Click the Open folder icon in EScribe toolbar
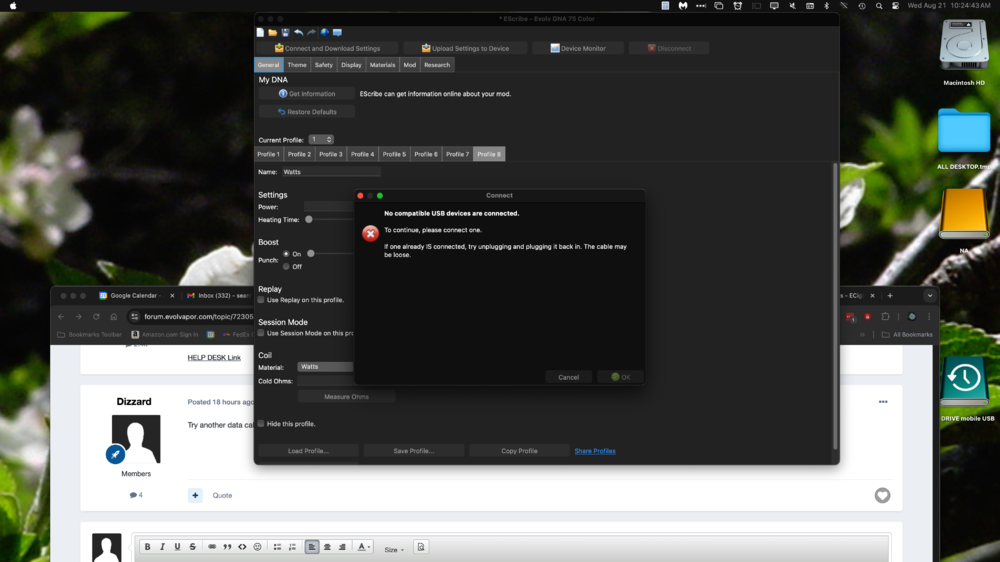 point(273,33)
